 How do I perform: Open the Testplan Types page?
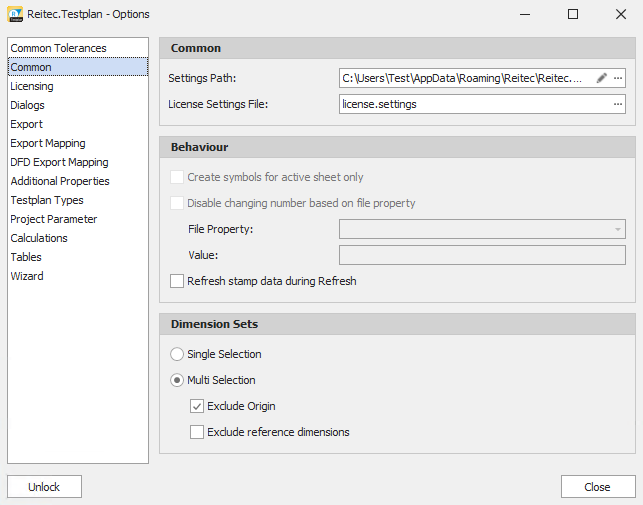tap(47, 200)
